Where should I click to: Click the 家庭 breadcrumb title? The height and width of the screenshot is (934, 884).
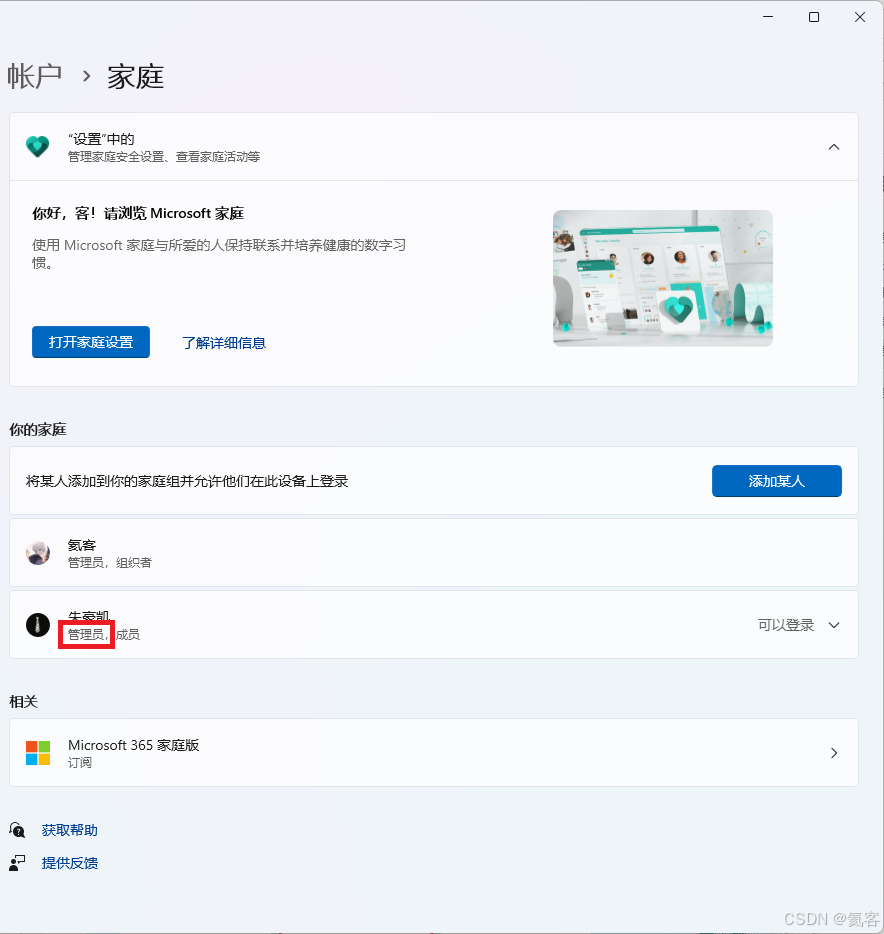point(135,76)
